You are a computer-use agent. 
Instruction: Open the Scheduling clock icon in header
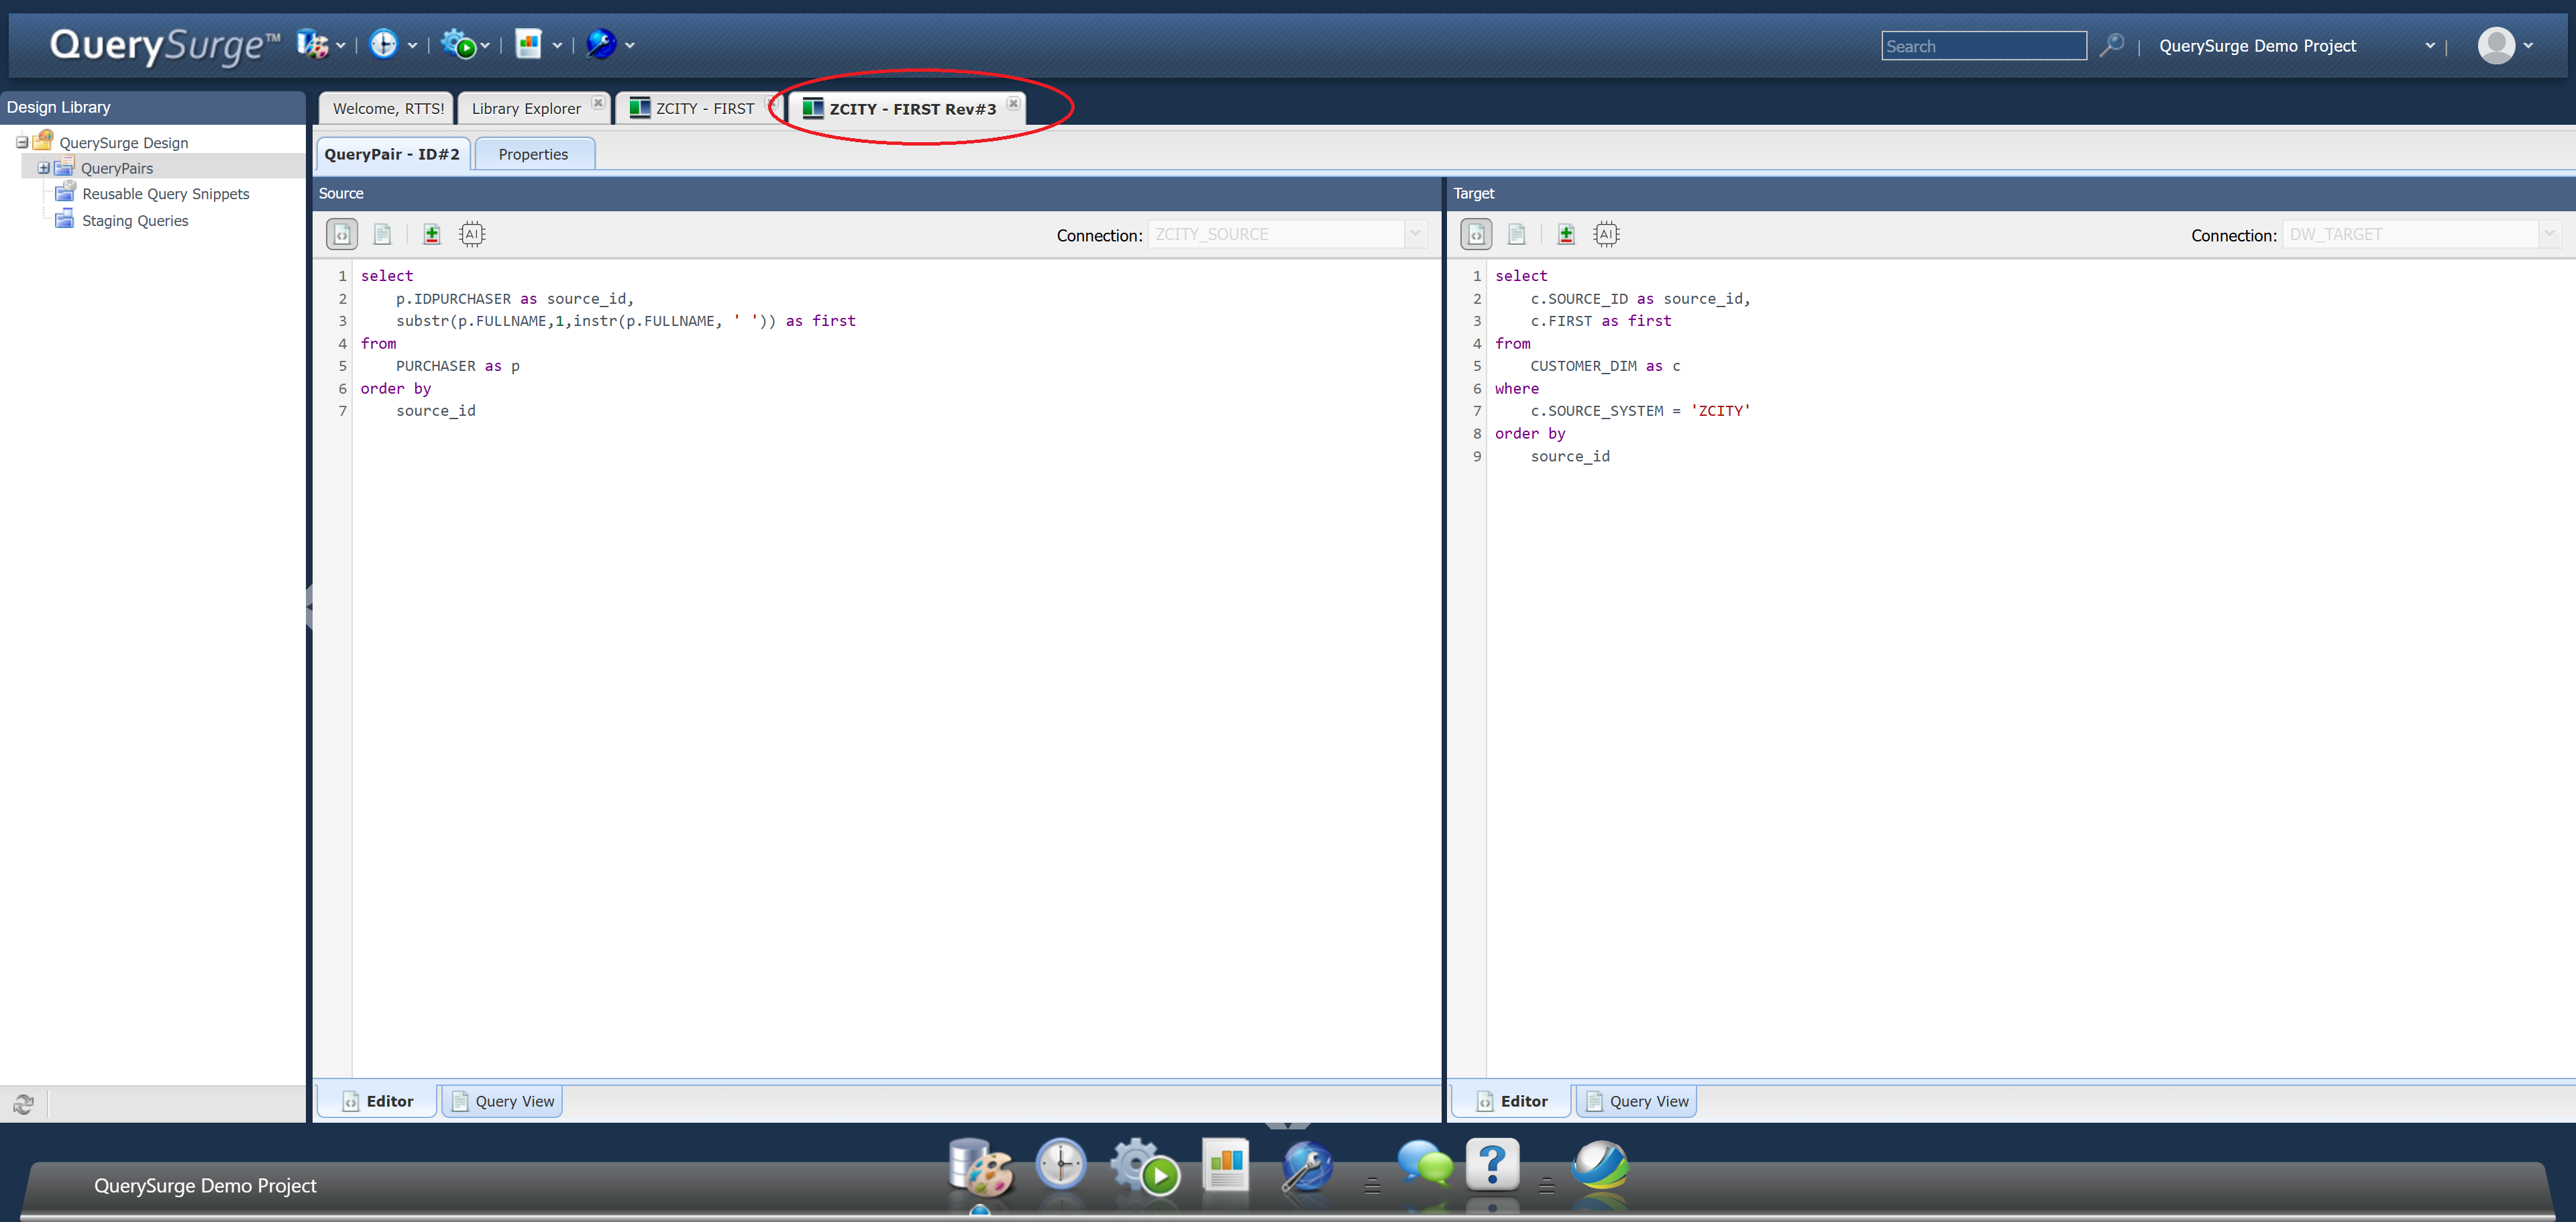tap(383, 44)
